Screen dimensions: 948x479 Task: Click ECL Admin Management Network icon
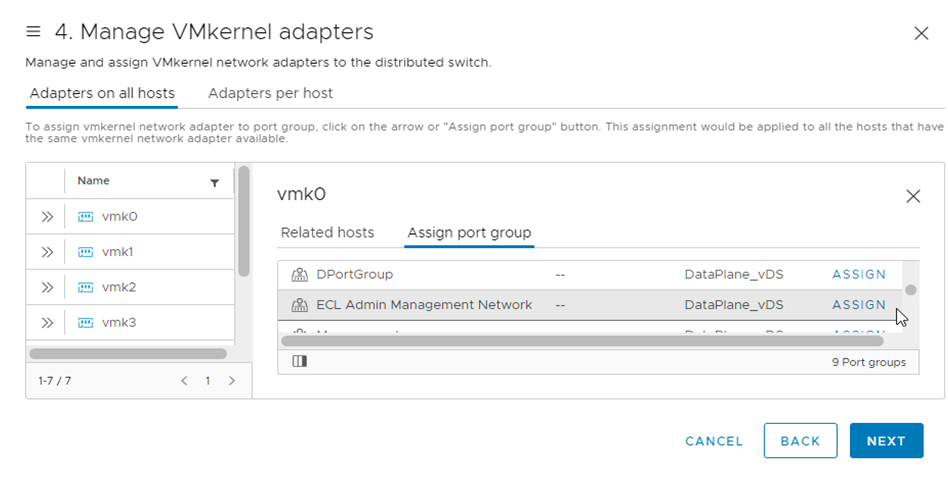299,305
